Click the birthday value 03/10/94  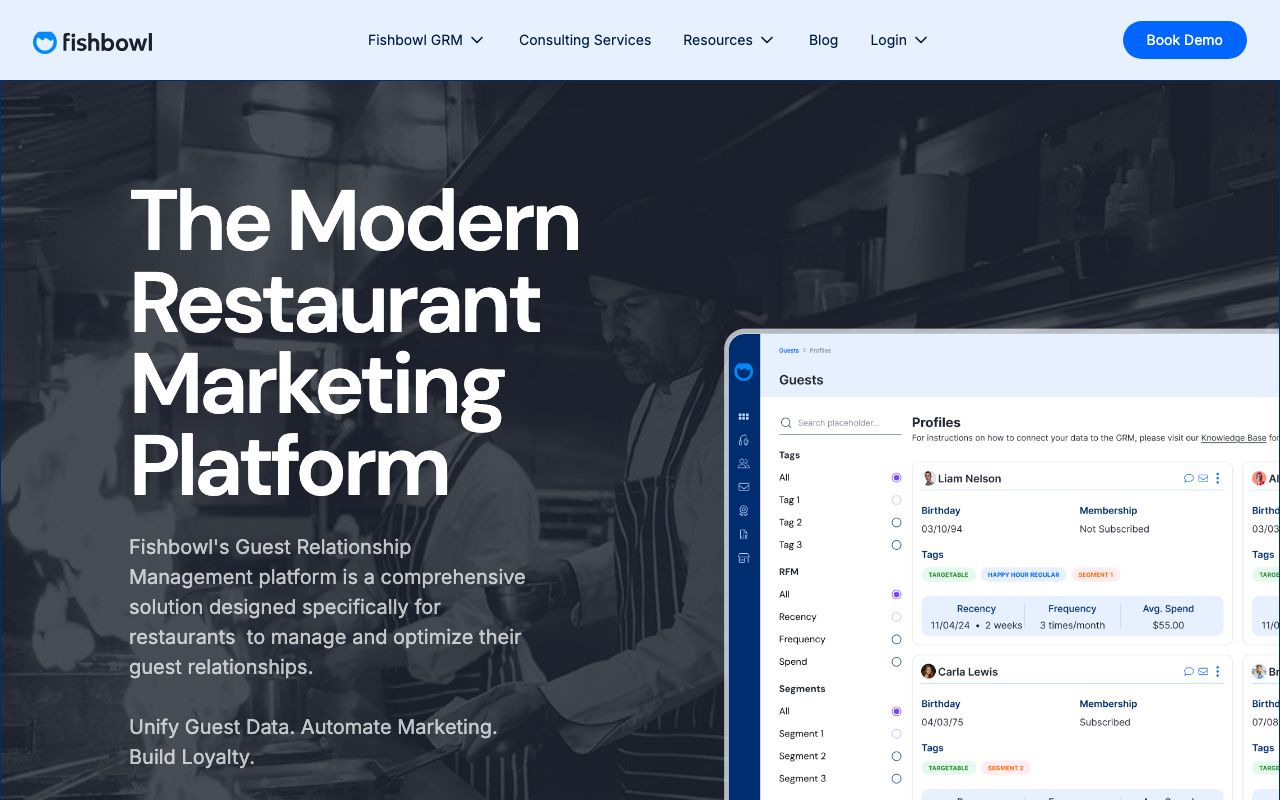(942, 529)
